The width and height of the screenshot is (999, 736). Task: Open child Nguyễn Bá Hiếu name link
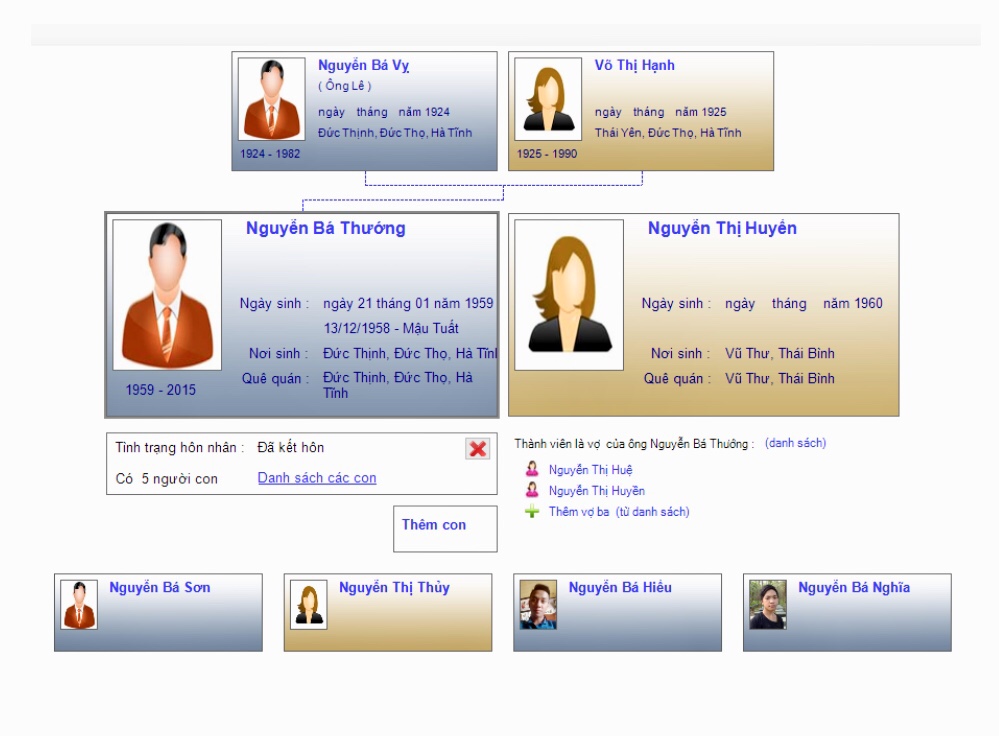620,588
